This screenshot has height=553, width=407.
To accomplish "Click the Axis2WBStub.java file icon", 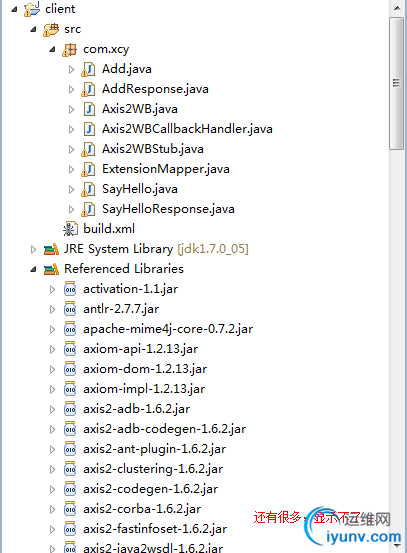I will click(x=88, y=149).
